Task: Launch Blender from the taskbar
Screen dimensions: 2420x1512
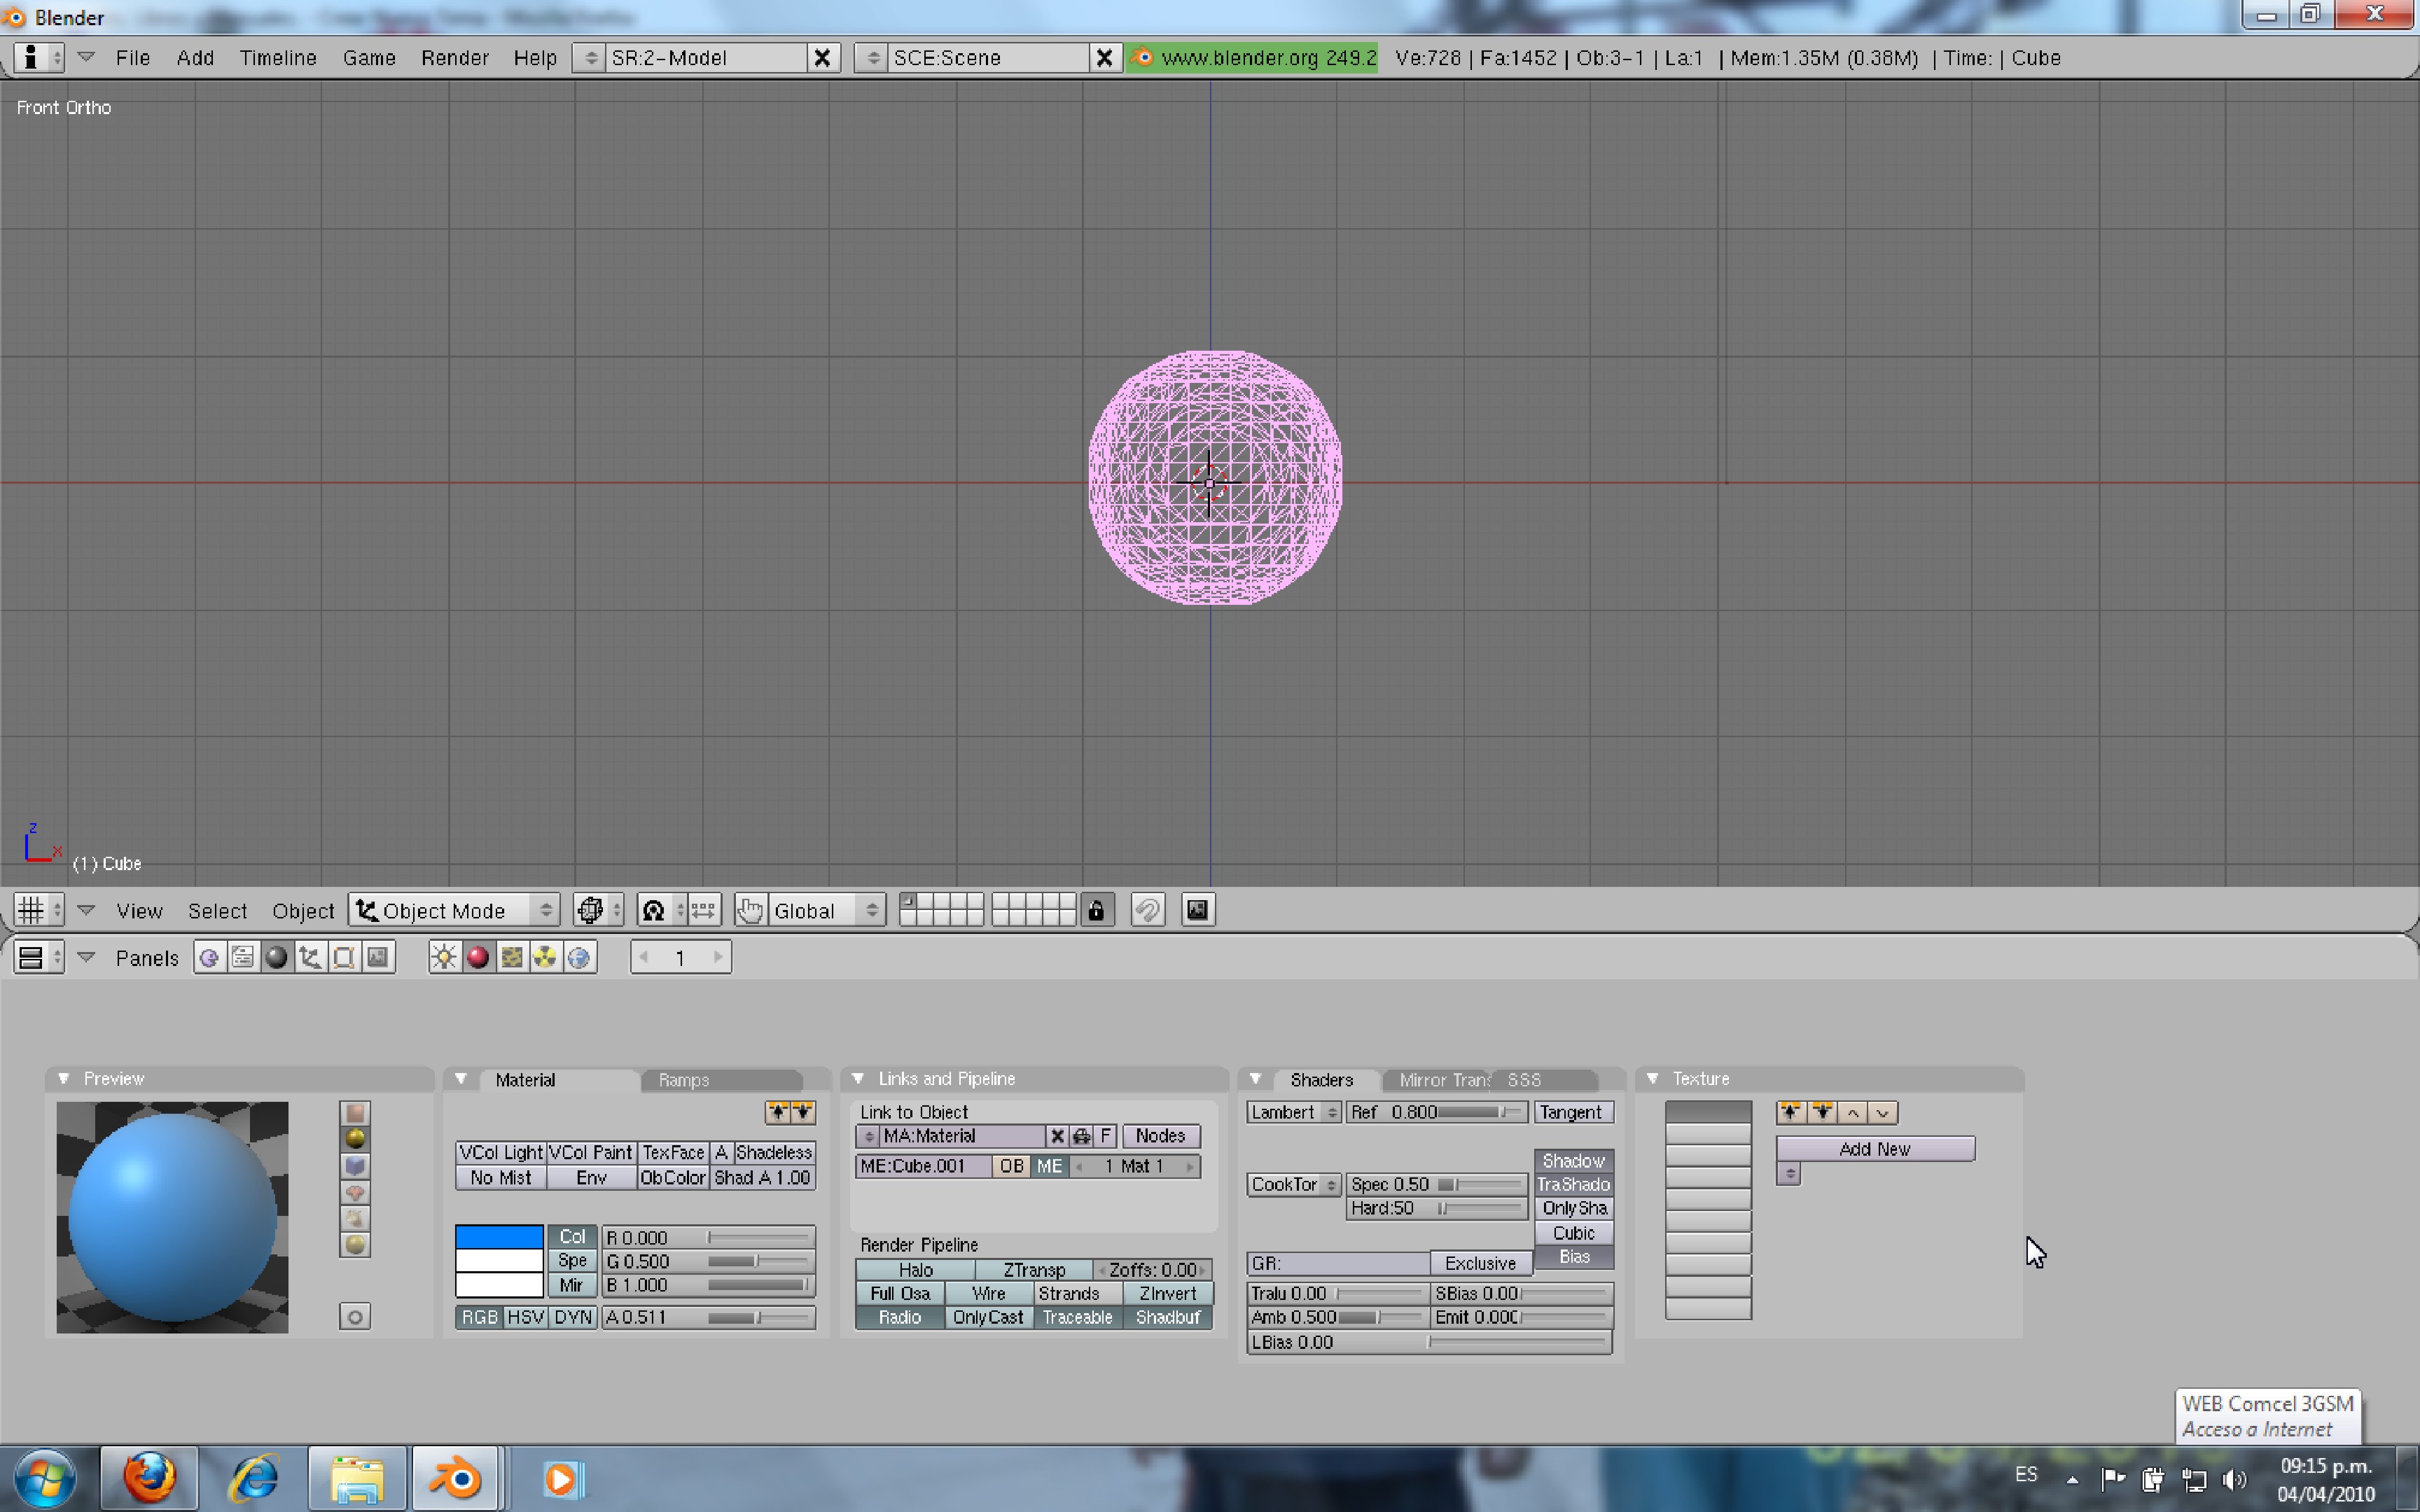Action: pyautogui.click(x=455, y=1477)
